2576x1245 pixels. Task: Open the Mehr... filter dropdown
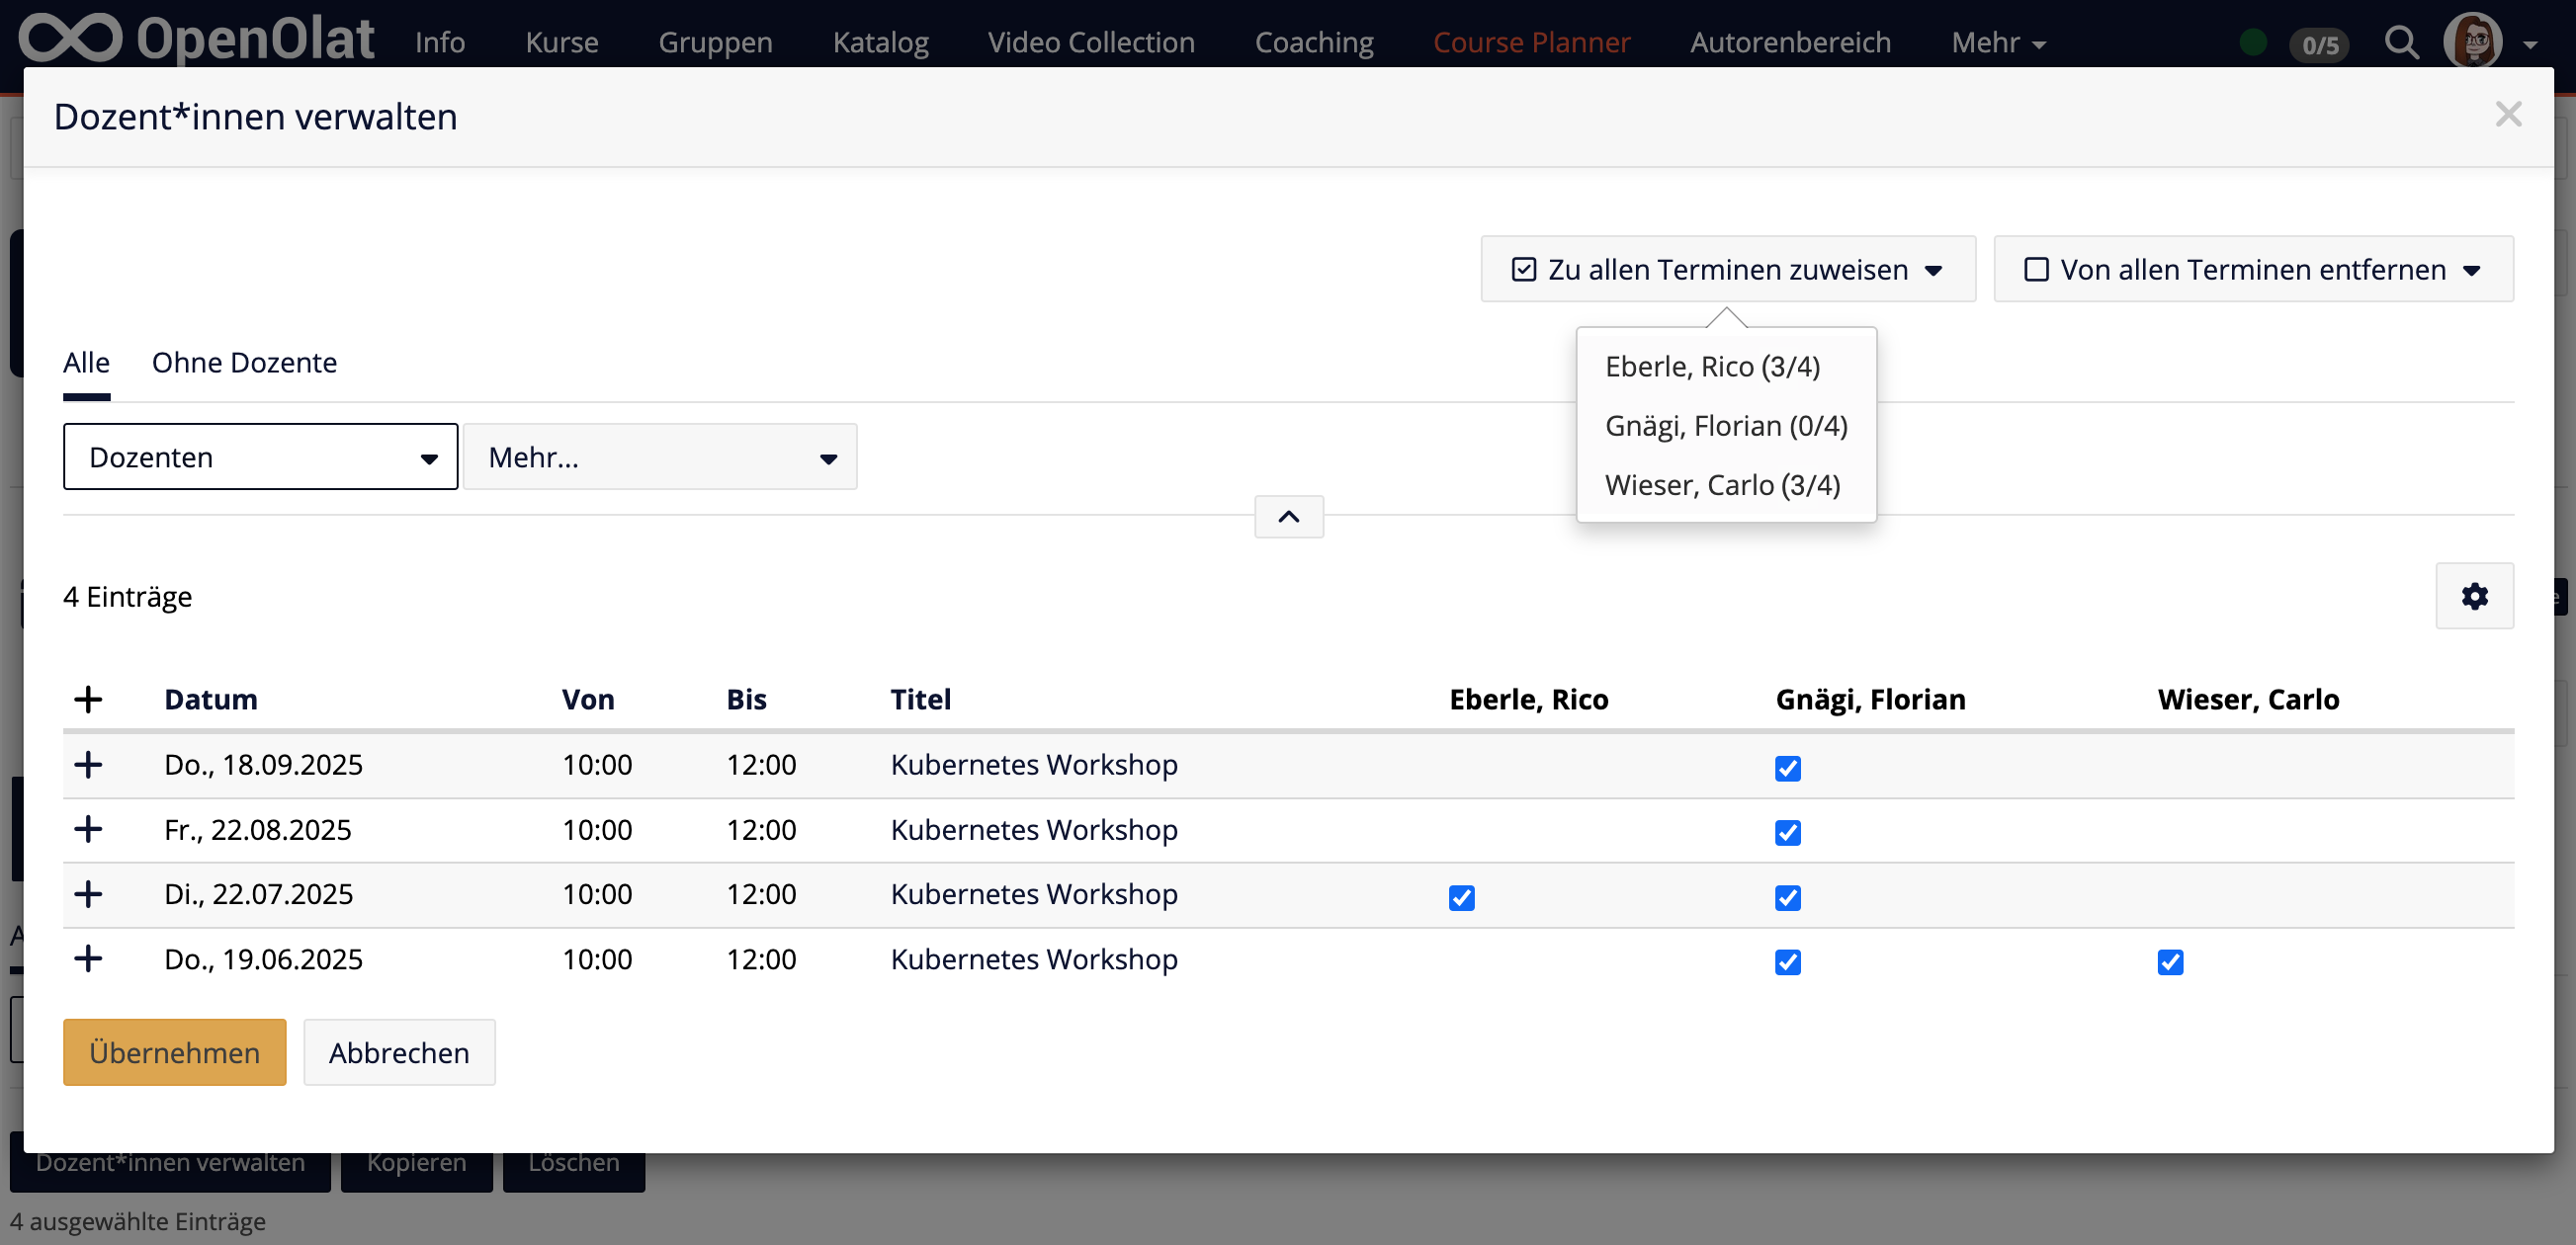click(x=659, y=457)
